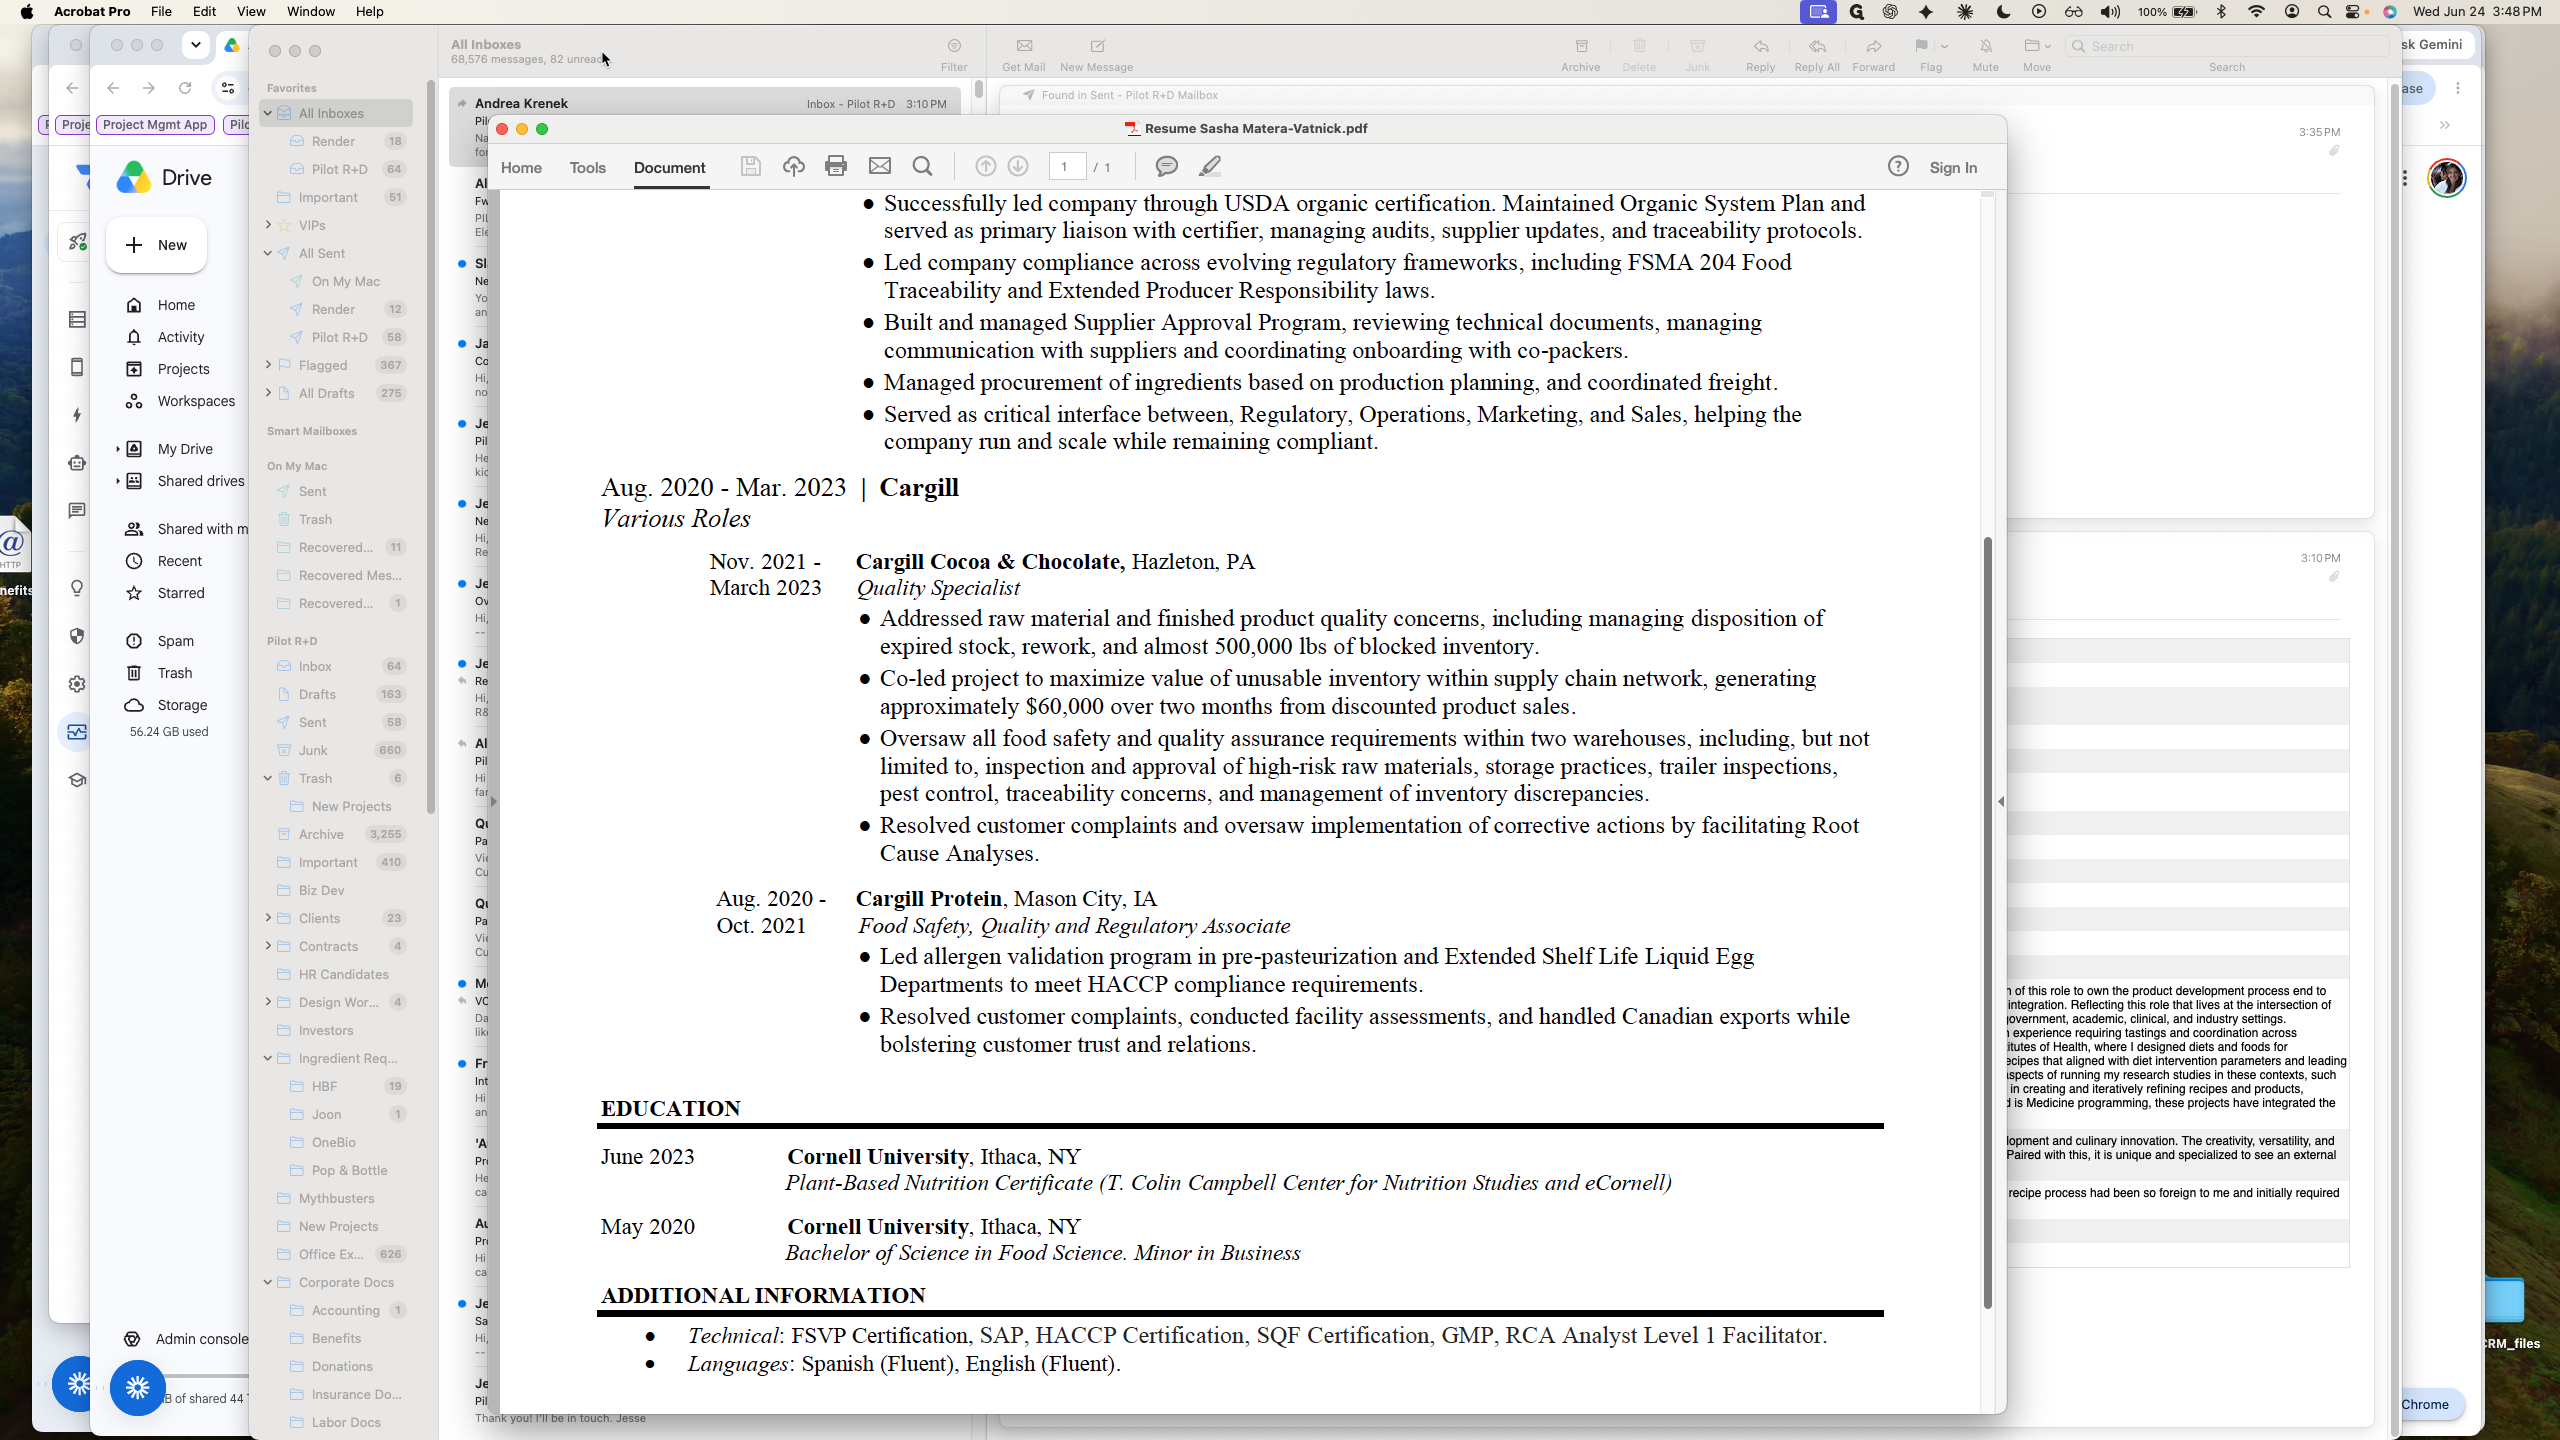Open Home in Google Drive sidebar
The width and height of the screenshot is (2560, 1440).
pyautogui.click(x=176, y=305)
